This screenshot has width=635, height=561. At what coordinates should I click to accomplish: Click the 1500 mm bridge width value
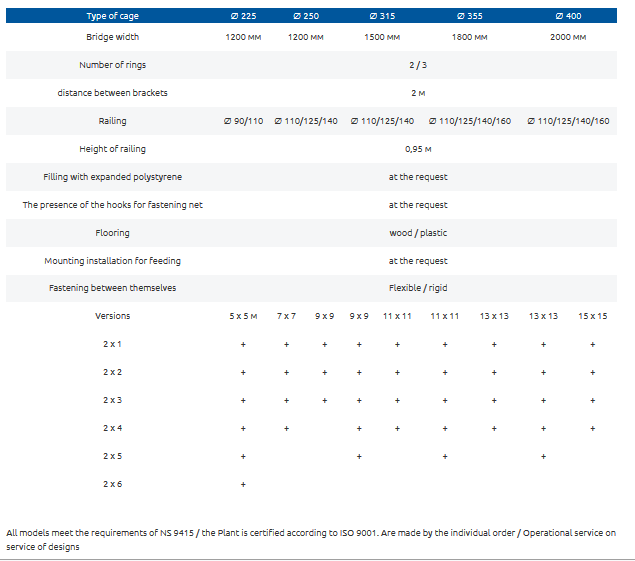tap(382, 37)
